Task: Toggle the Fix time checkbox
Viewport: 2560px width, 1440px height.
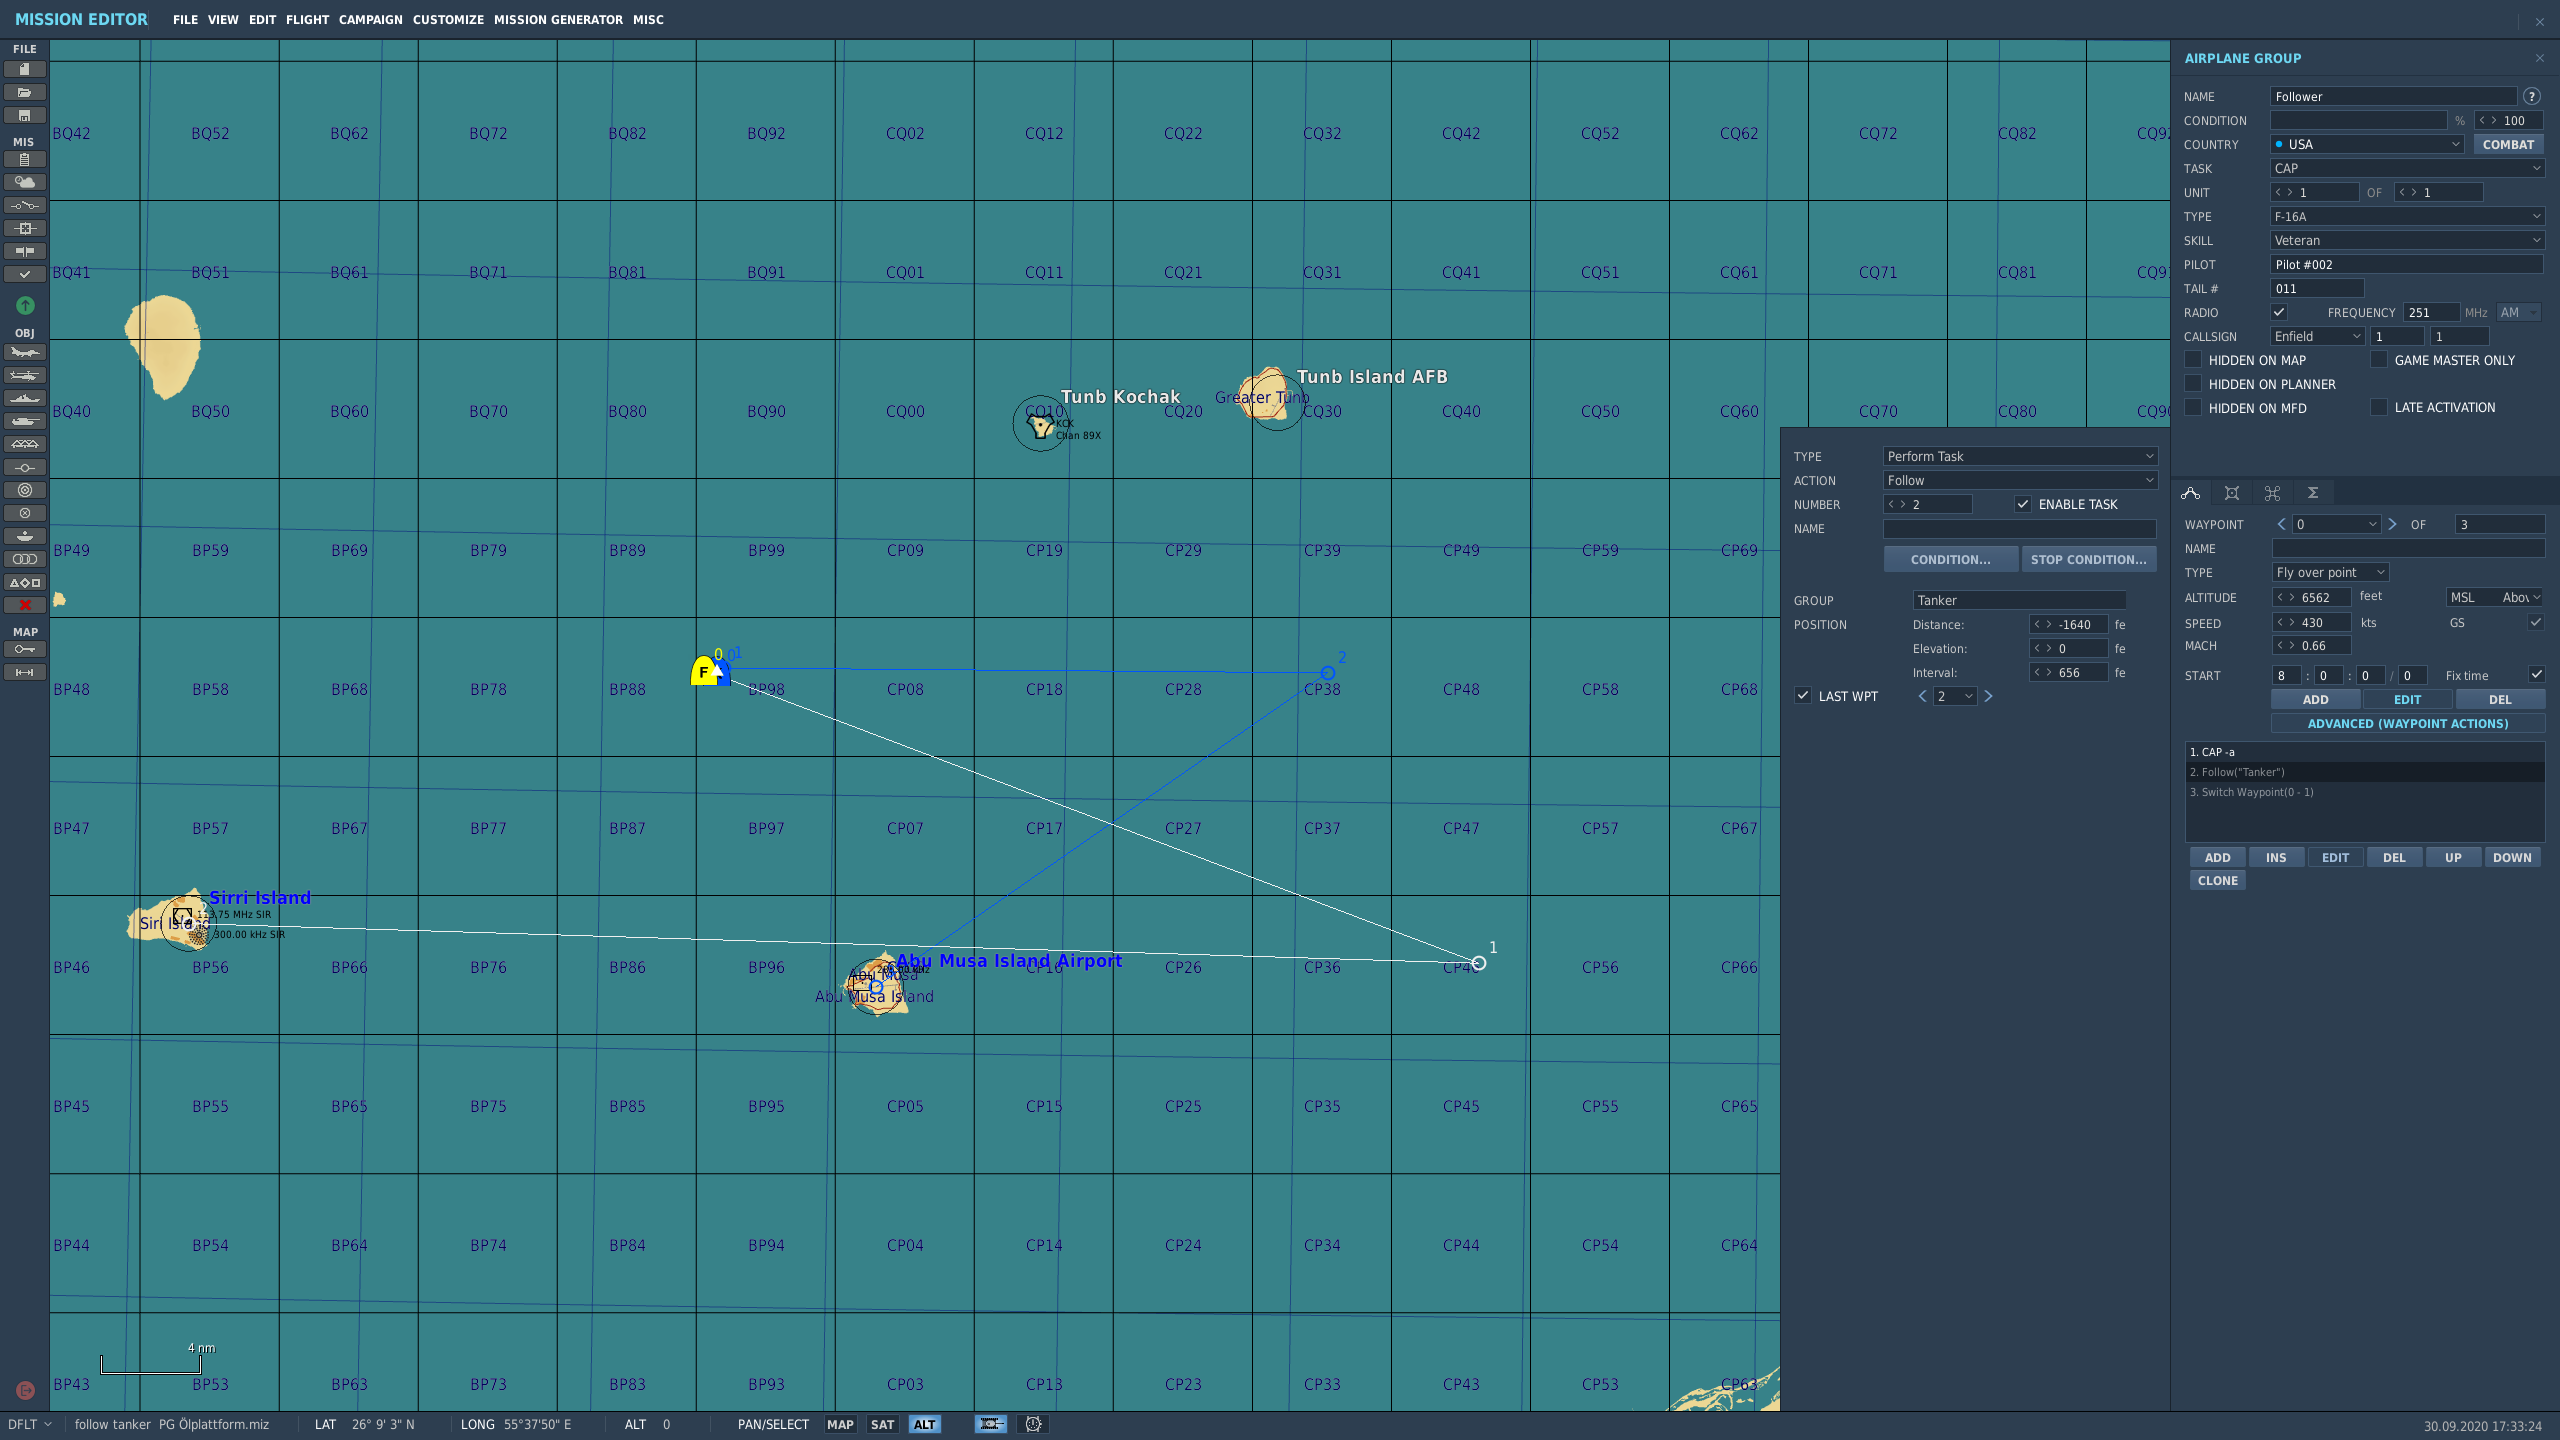Action: coord(2537,674)
